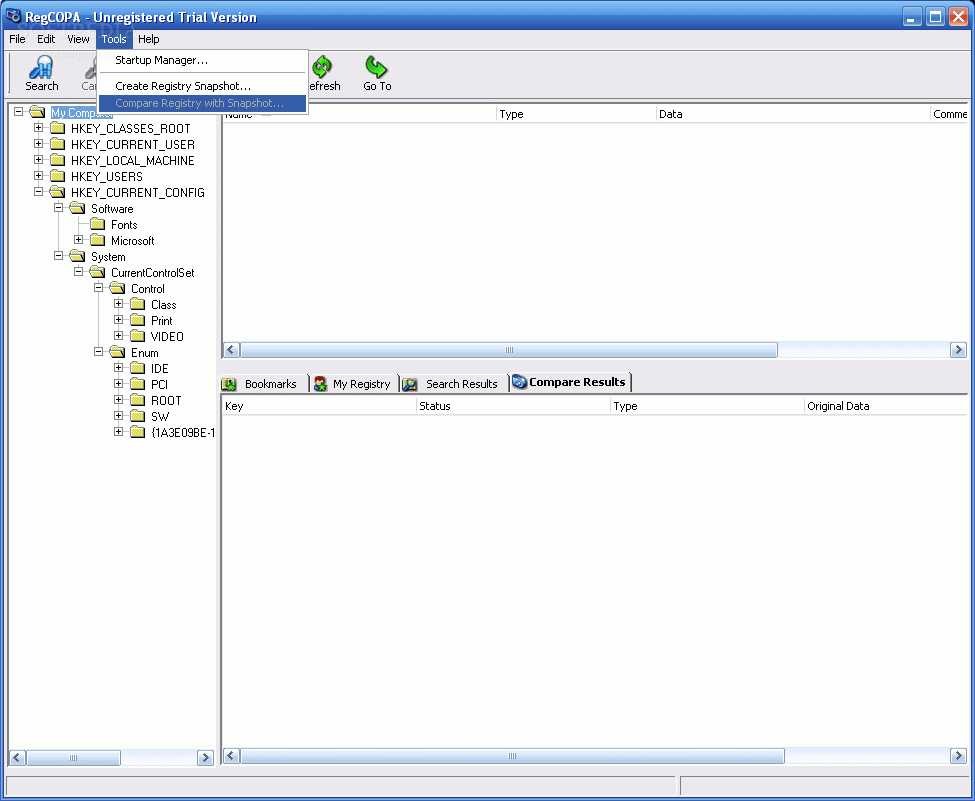The width and height of the screenshot is (975, 801).
Task: Click the HKEY_CLASSES_ROOT folder icon
Action: pyautogui.click(x=58, y=129)
